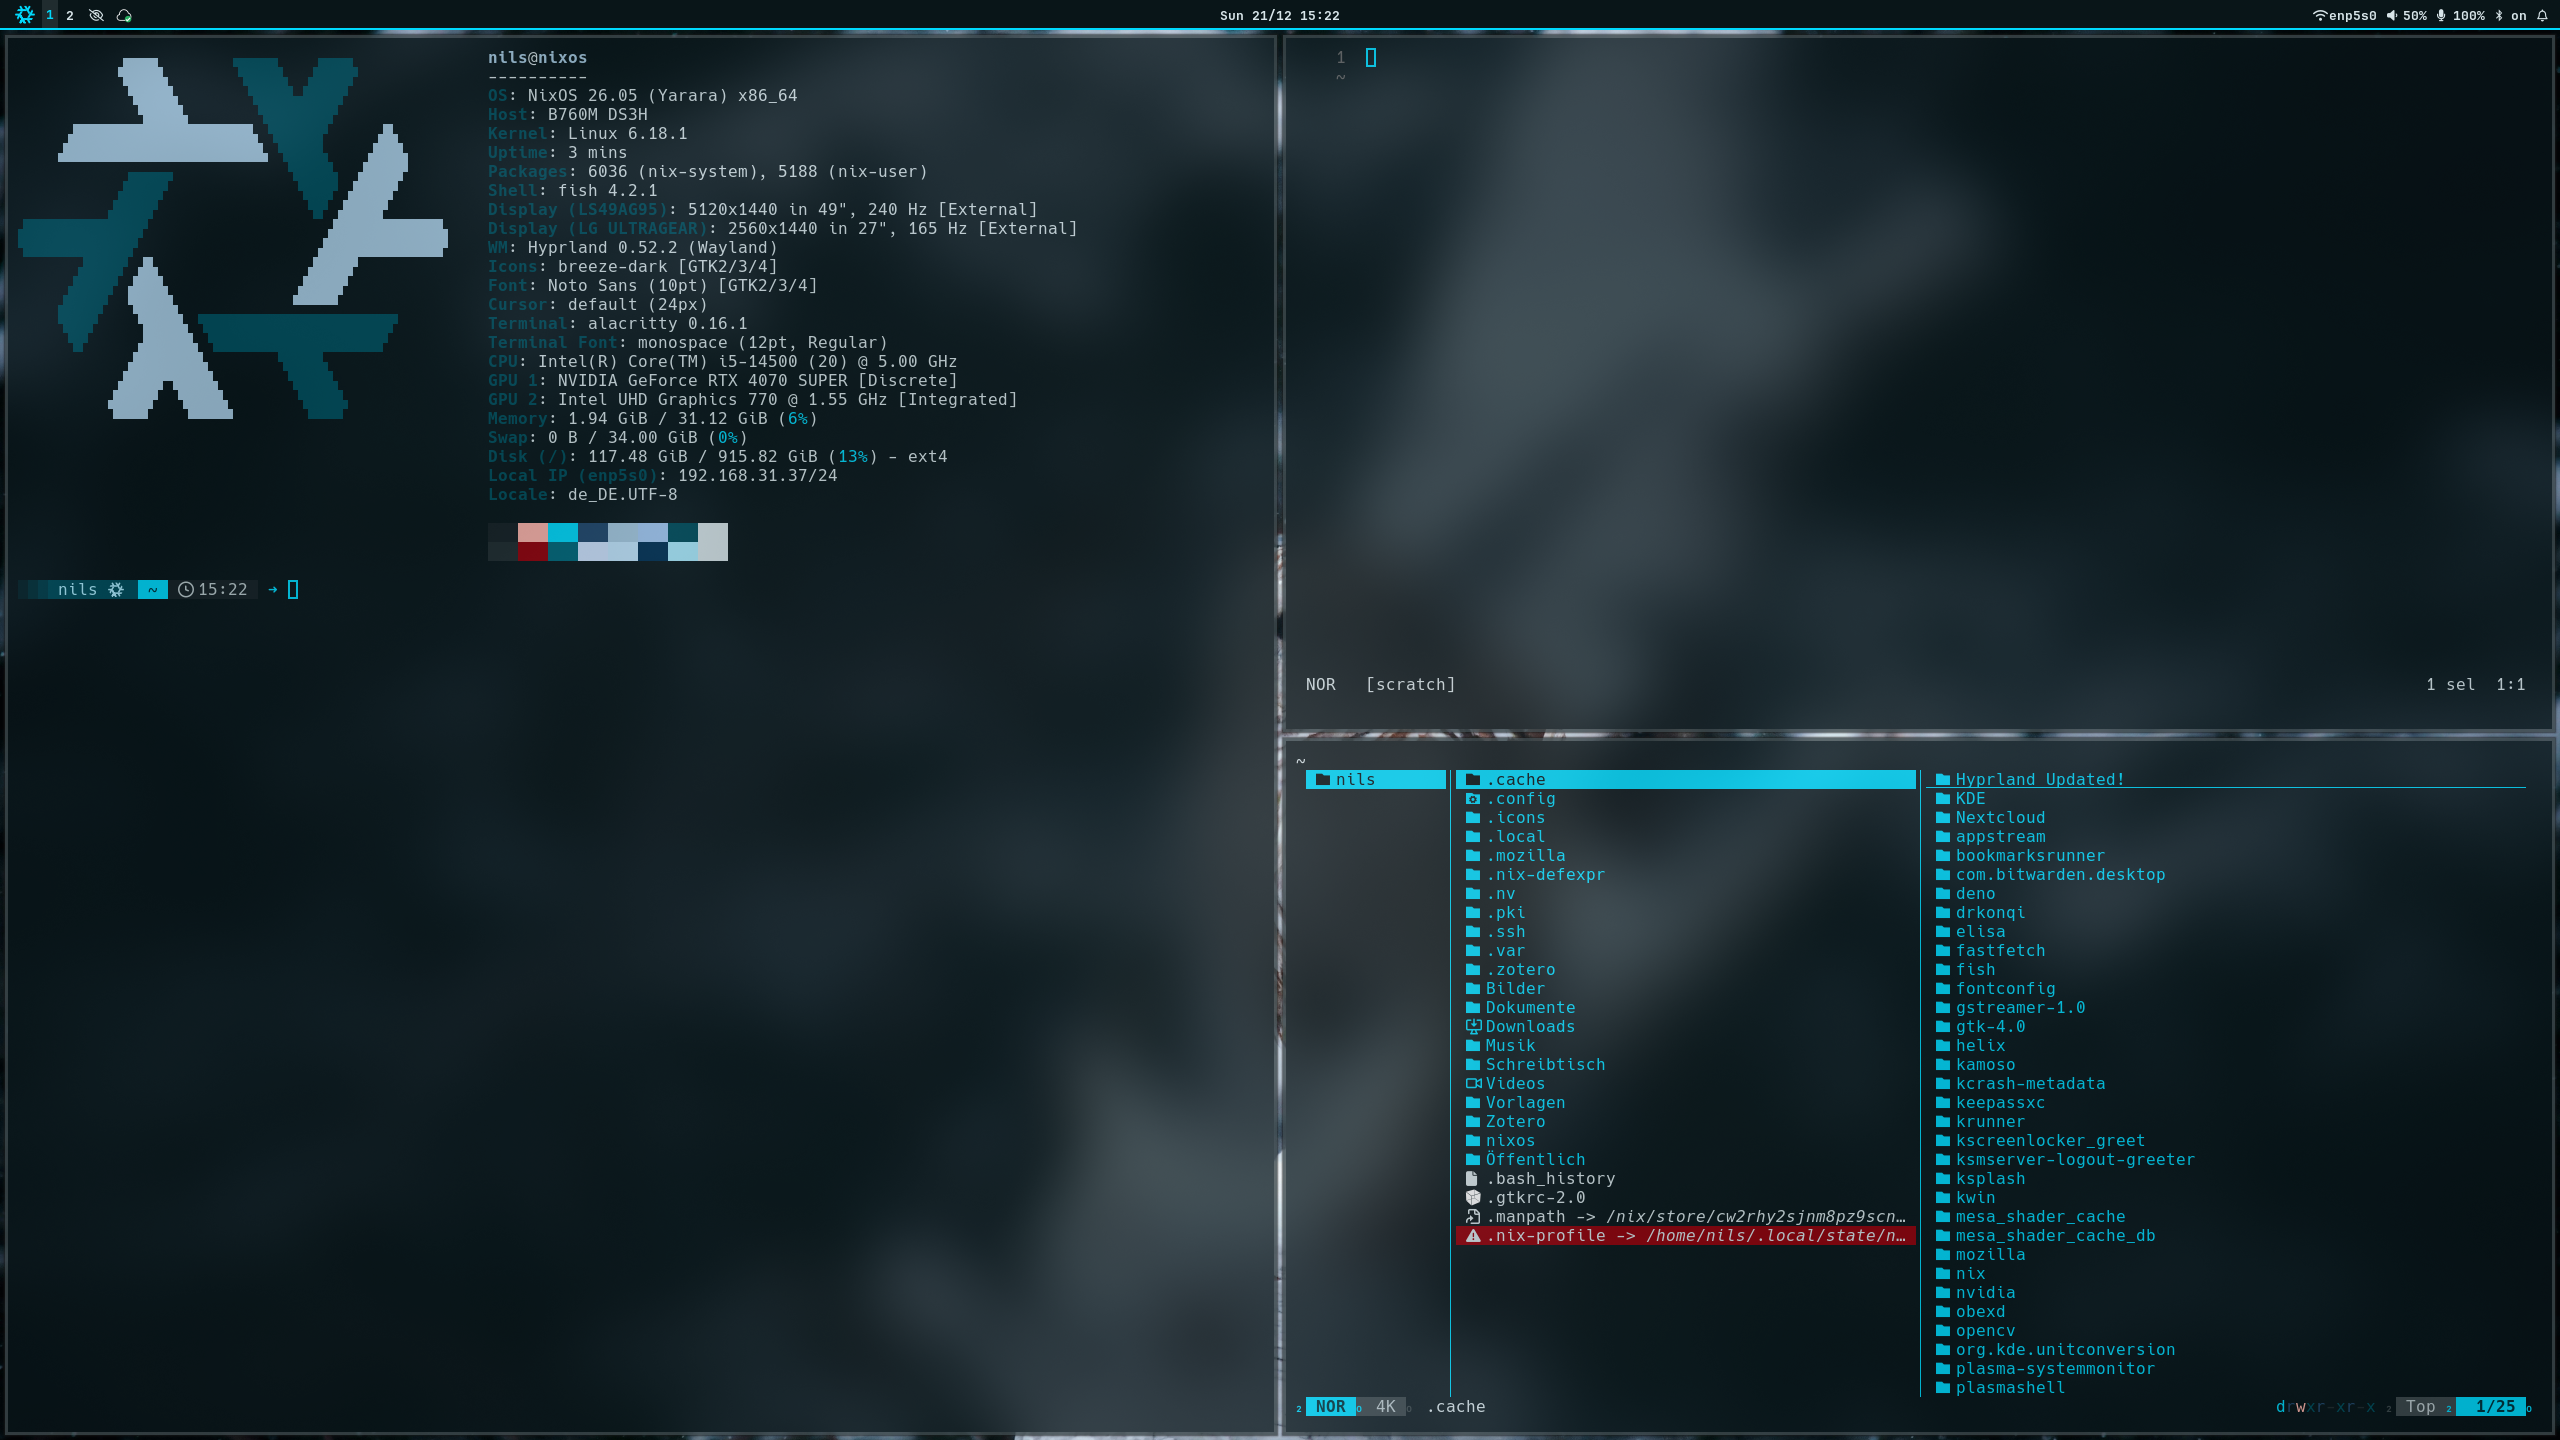Click the crossed-out eye tray icon
Viewport: 2560px width, 1440px height.
[96, 15]
